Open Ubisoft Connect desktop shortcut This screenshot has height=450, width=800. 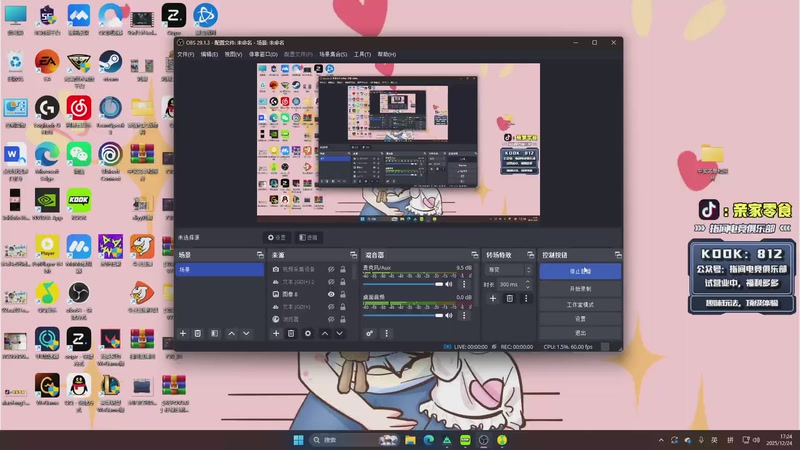[110, 162]
